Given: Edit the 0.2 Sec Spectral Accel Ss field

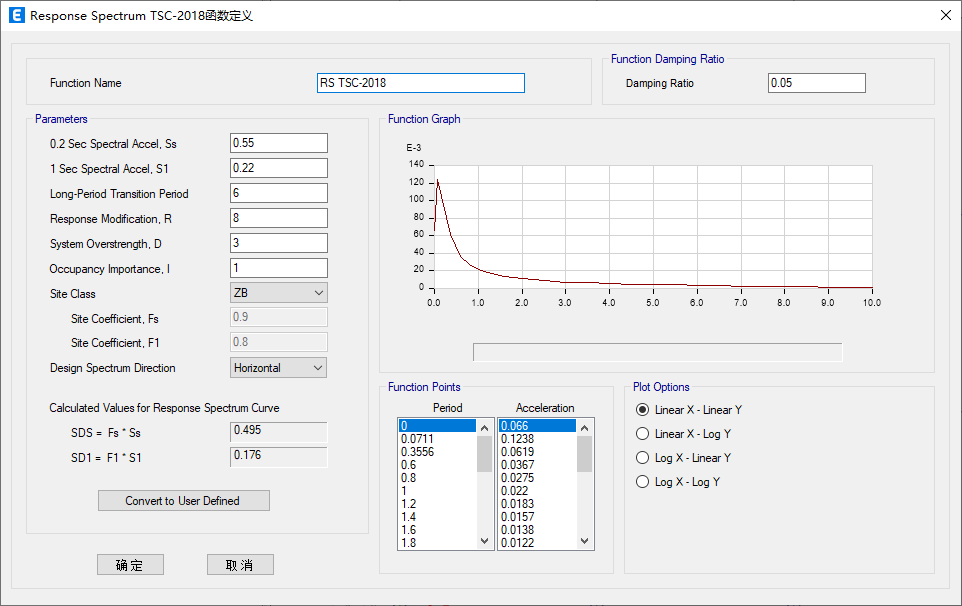Looking at the screenshot, I should pyautogui.click(x=279, y=143).
